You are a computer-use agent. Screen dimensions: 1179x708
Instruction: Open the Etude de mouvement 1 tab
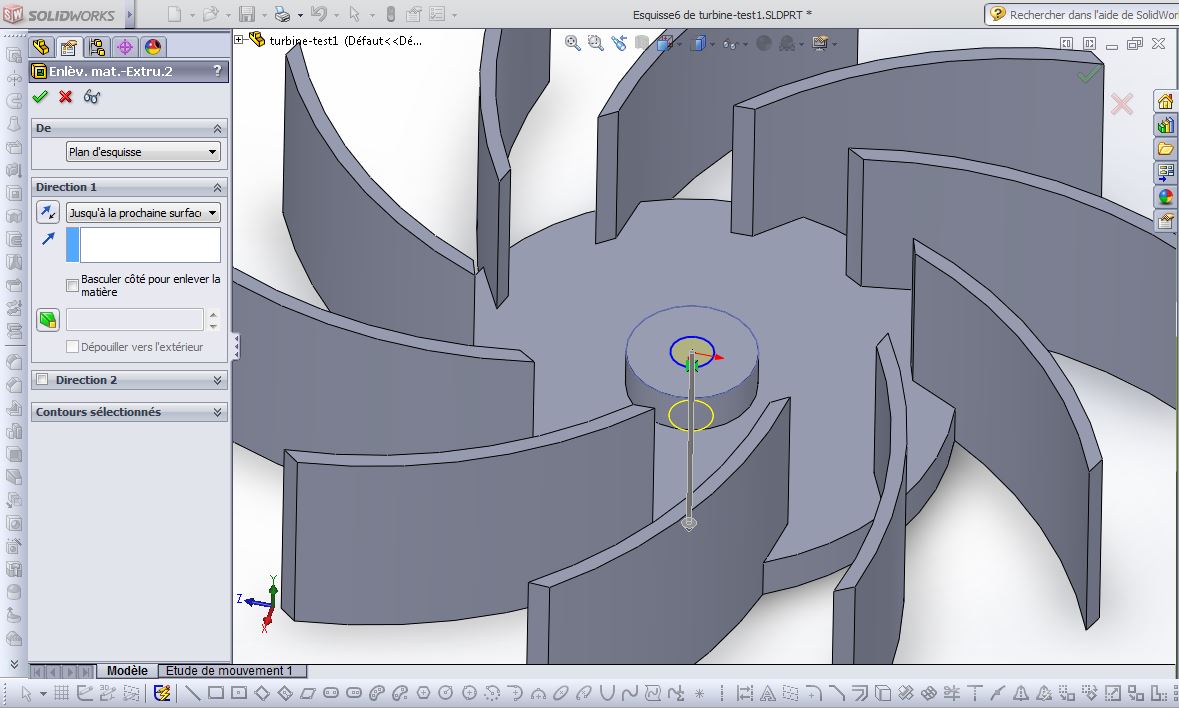click(230, 670)
